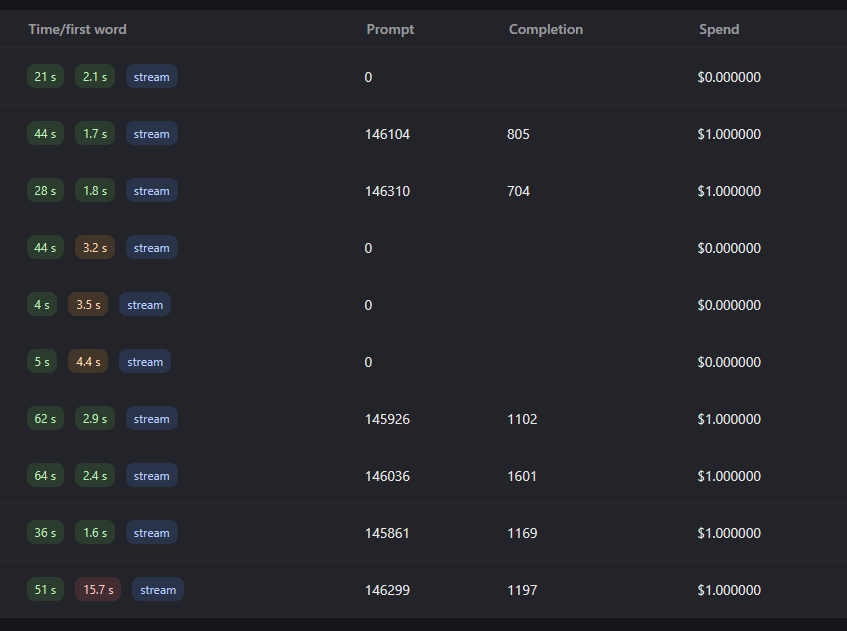Select the completion count 704
Image resolution: width=847 pixels, height=631 pixels.
pos(518,191)
